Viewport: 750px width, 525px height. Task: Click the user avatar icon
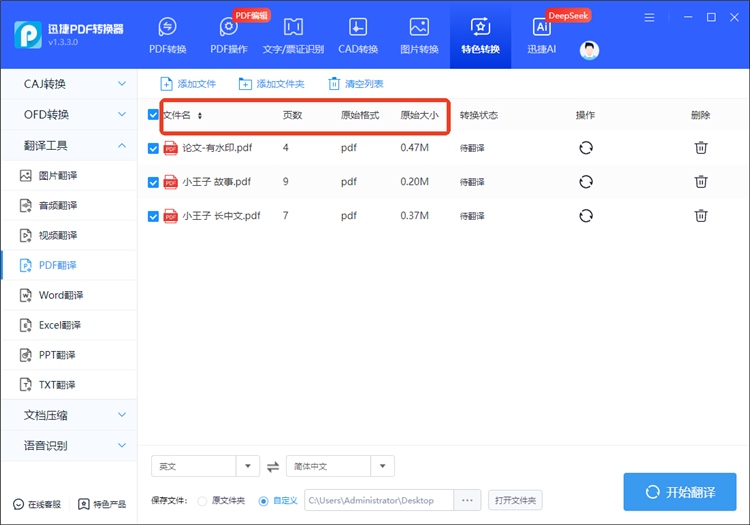(589, 50)
